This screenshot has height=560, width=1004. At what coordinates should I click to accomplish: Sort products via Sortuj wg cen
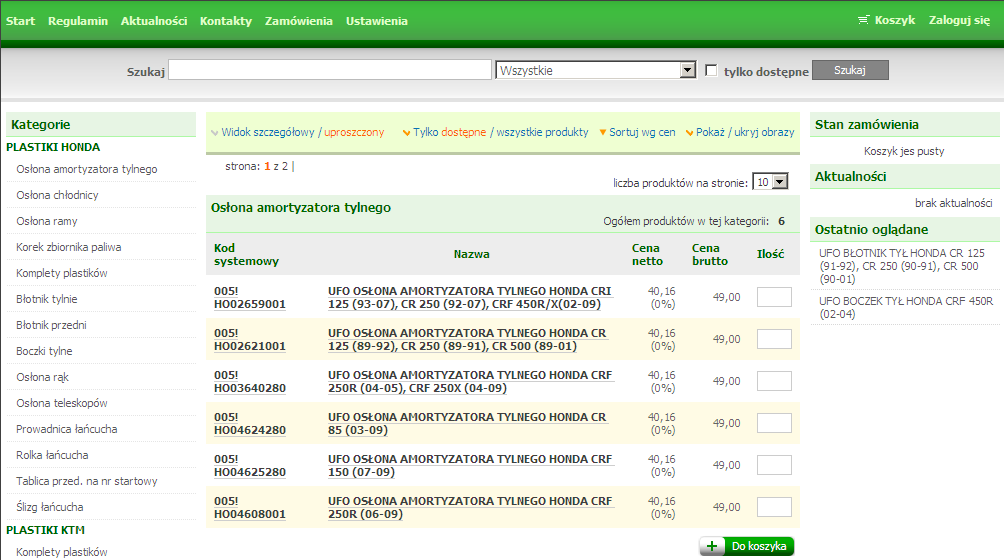(642, 132)
